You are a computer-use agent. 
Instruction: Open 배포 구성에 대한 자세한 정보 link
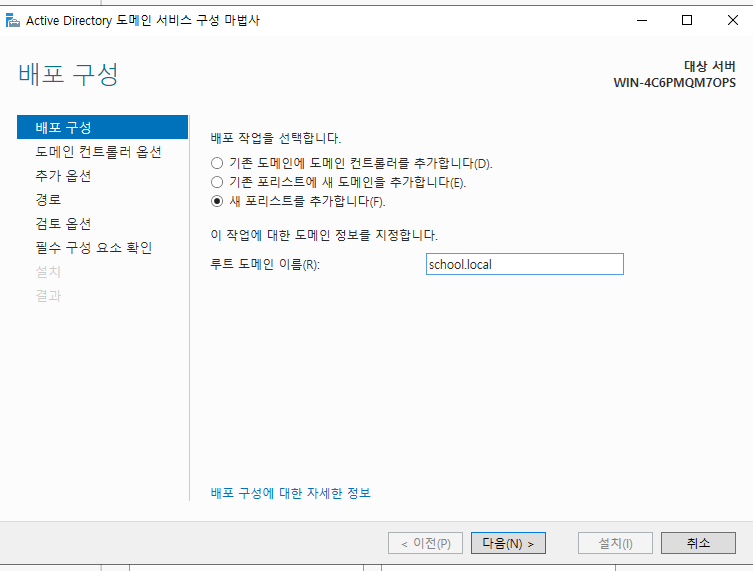tap(291, 493)
